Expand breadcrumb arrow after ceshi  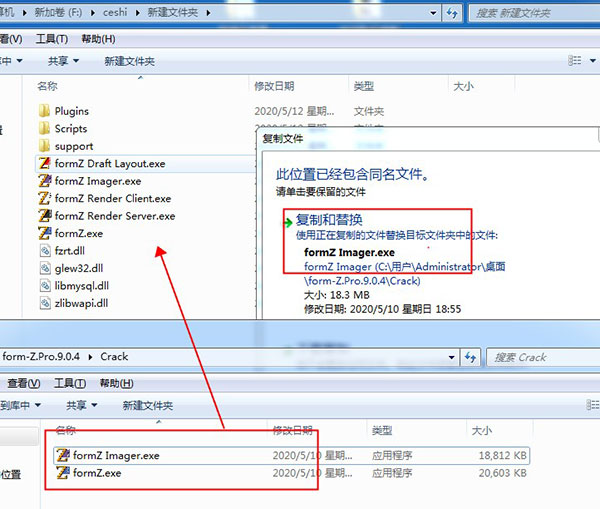[x=137, y=13]
